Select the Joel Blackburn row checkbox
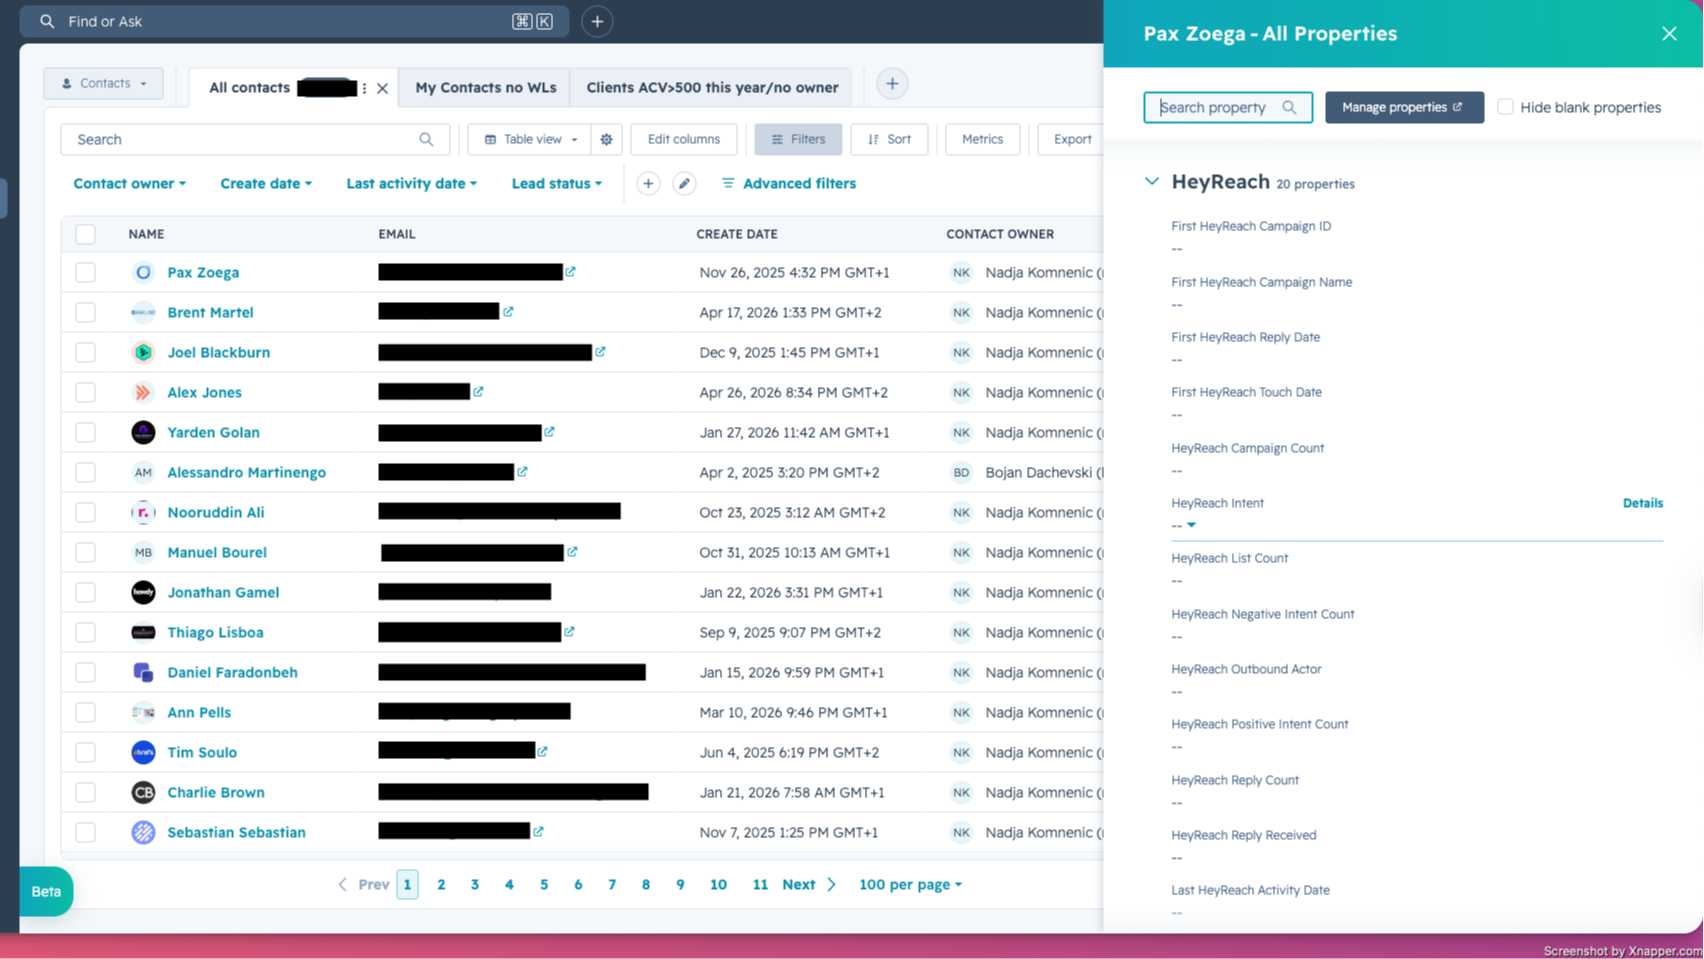The image size is (1704, 959). (85, 352)
